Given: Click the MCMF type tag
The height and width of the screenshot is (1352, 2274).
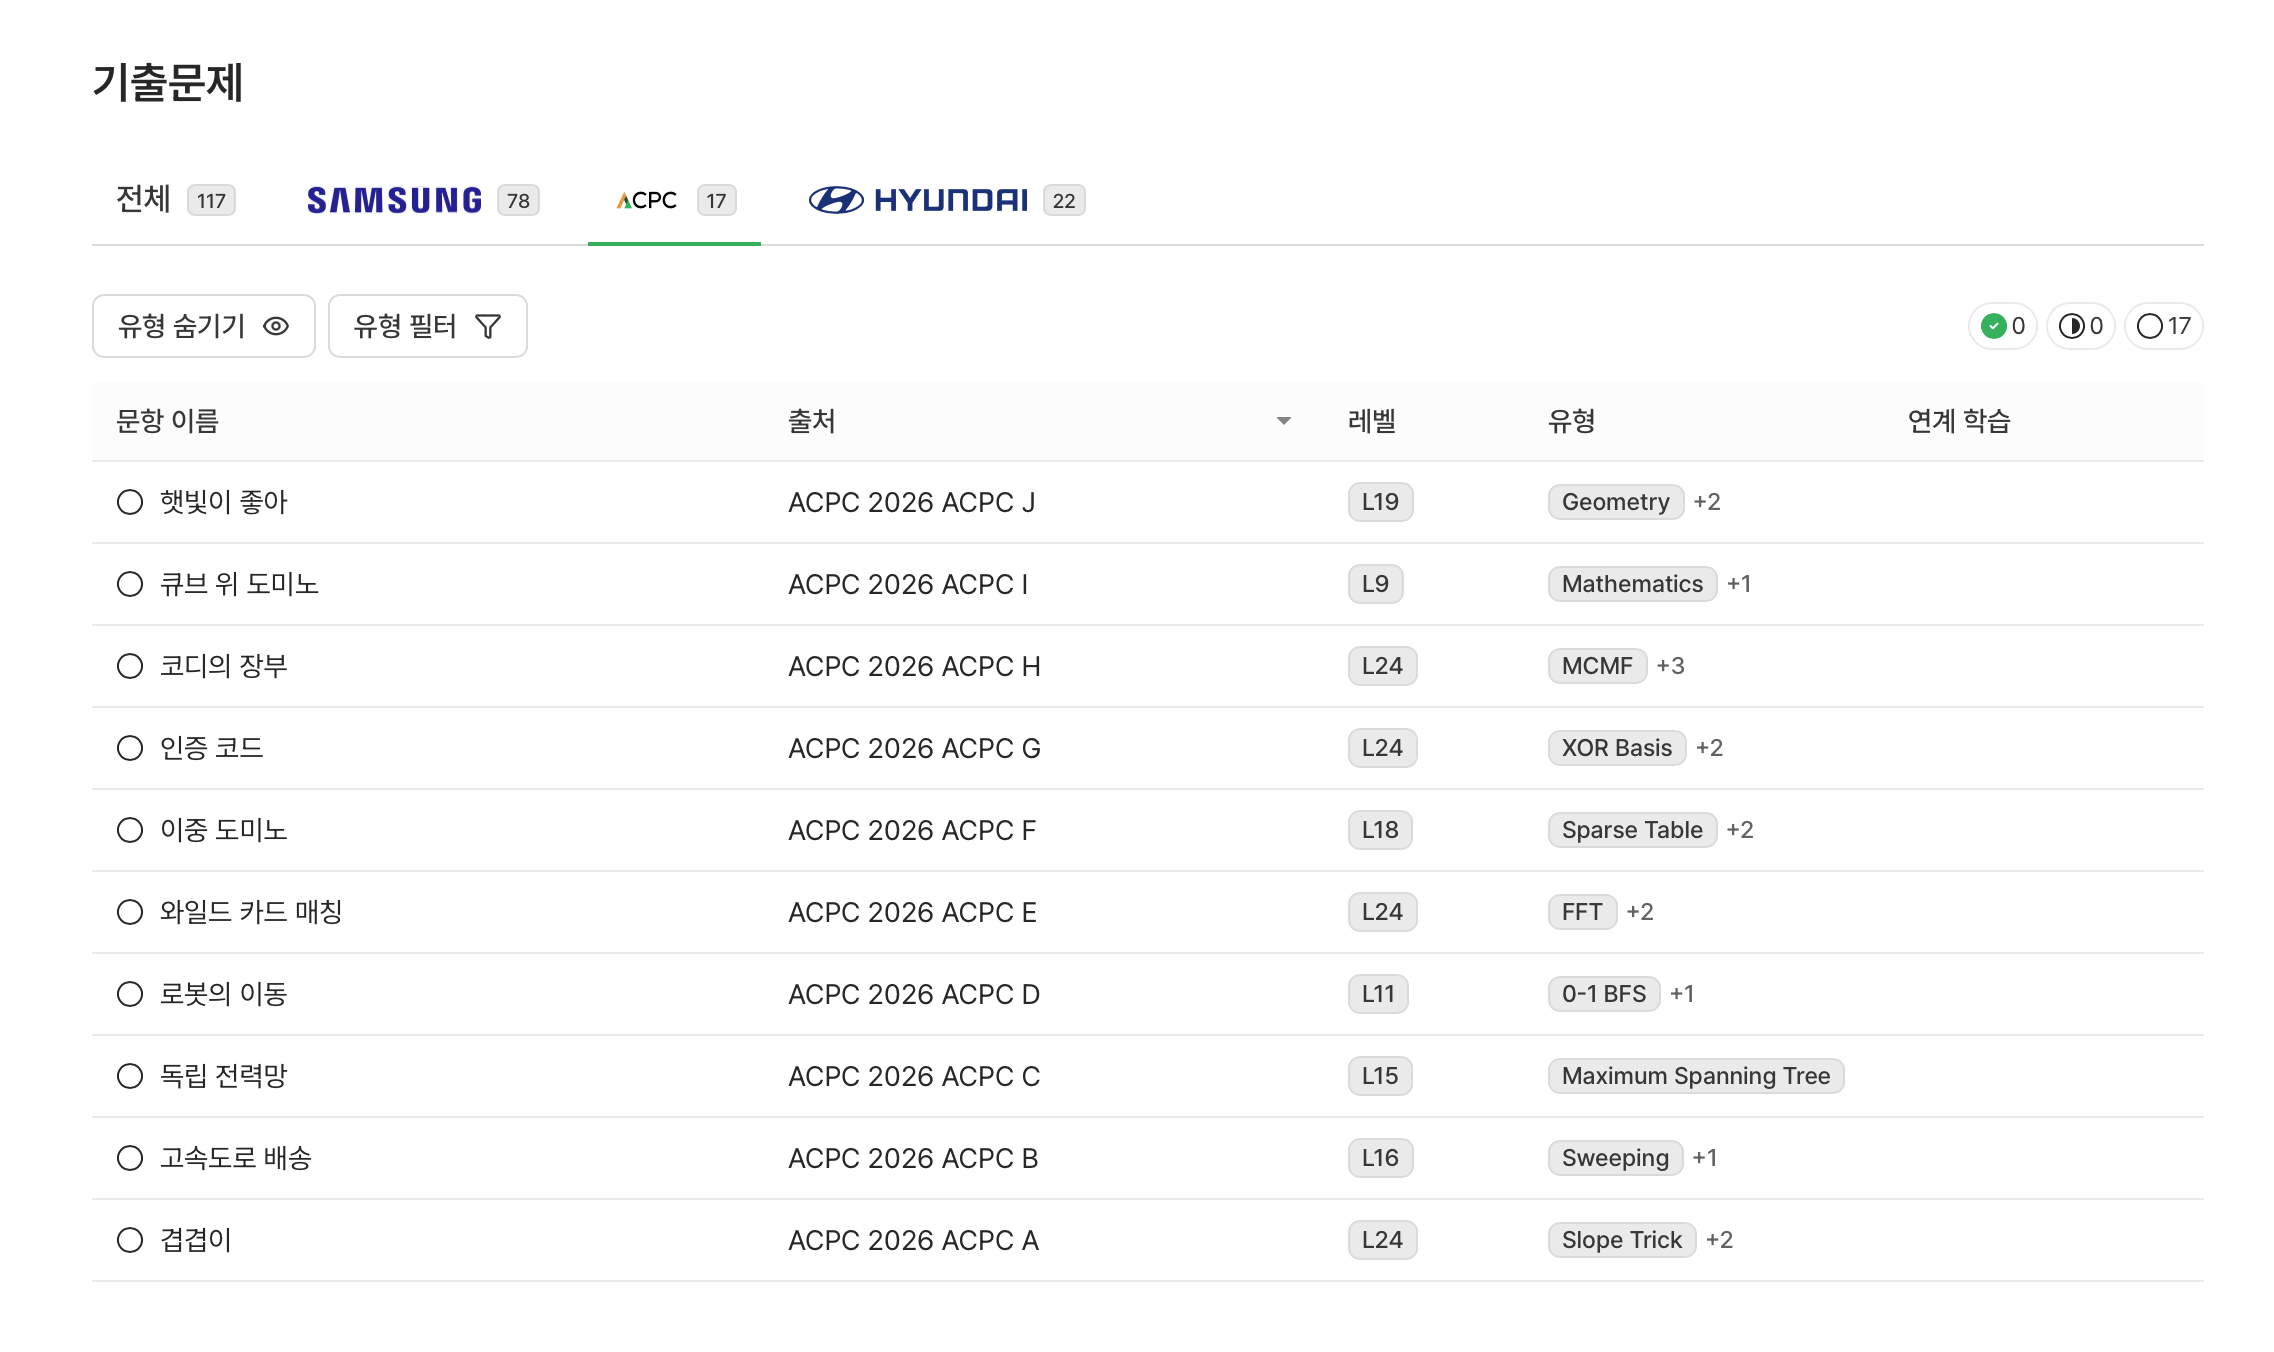Looking at the screenshot, I should (x=1597, y=666).
